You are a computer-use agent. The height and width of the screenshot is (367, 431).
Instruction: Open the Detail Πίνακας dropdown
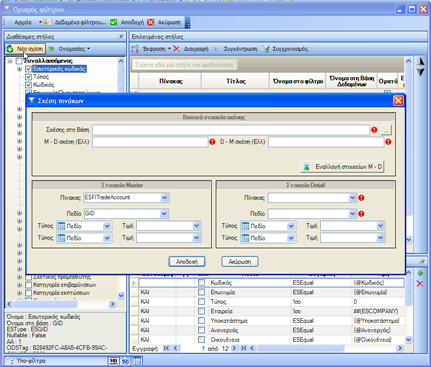pos(353,198)
